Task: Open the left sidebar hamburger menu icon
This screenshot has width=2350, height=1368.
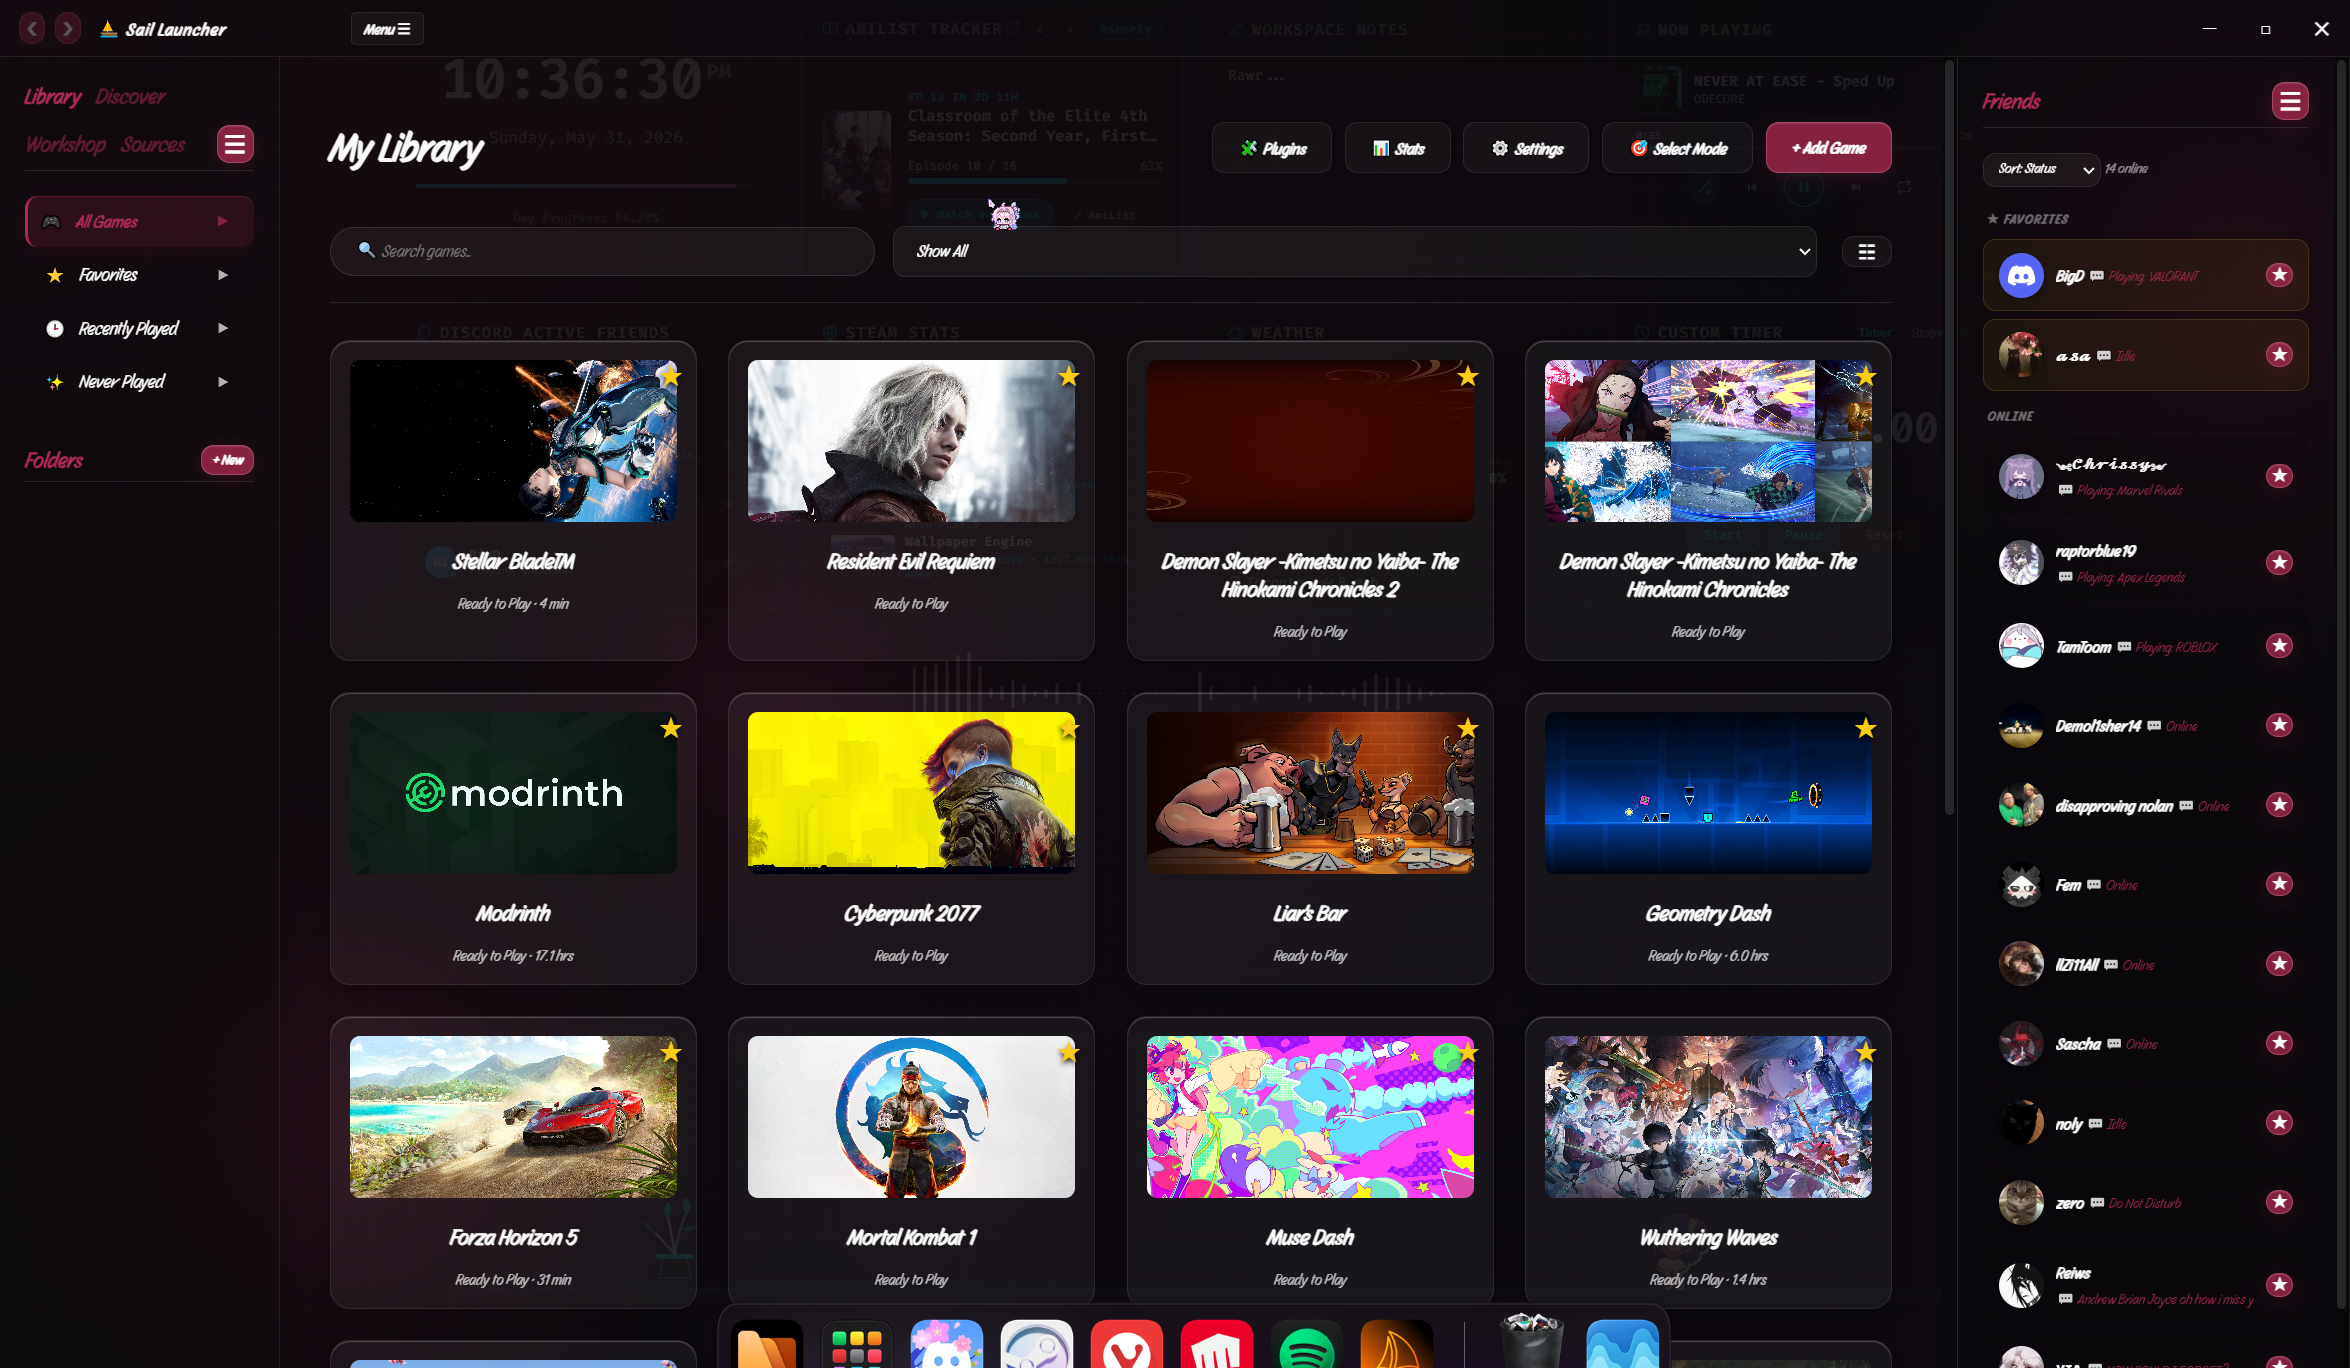Action: tap(235, 145)
